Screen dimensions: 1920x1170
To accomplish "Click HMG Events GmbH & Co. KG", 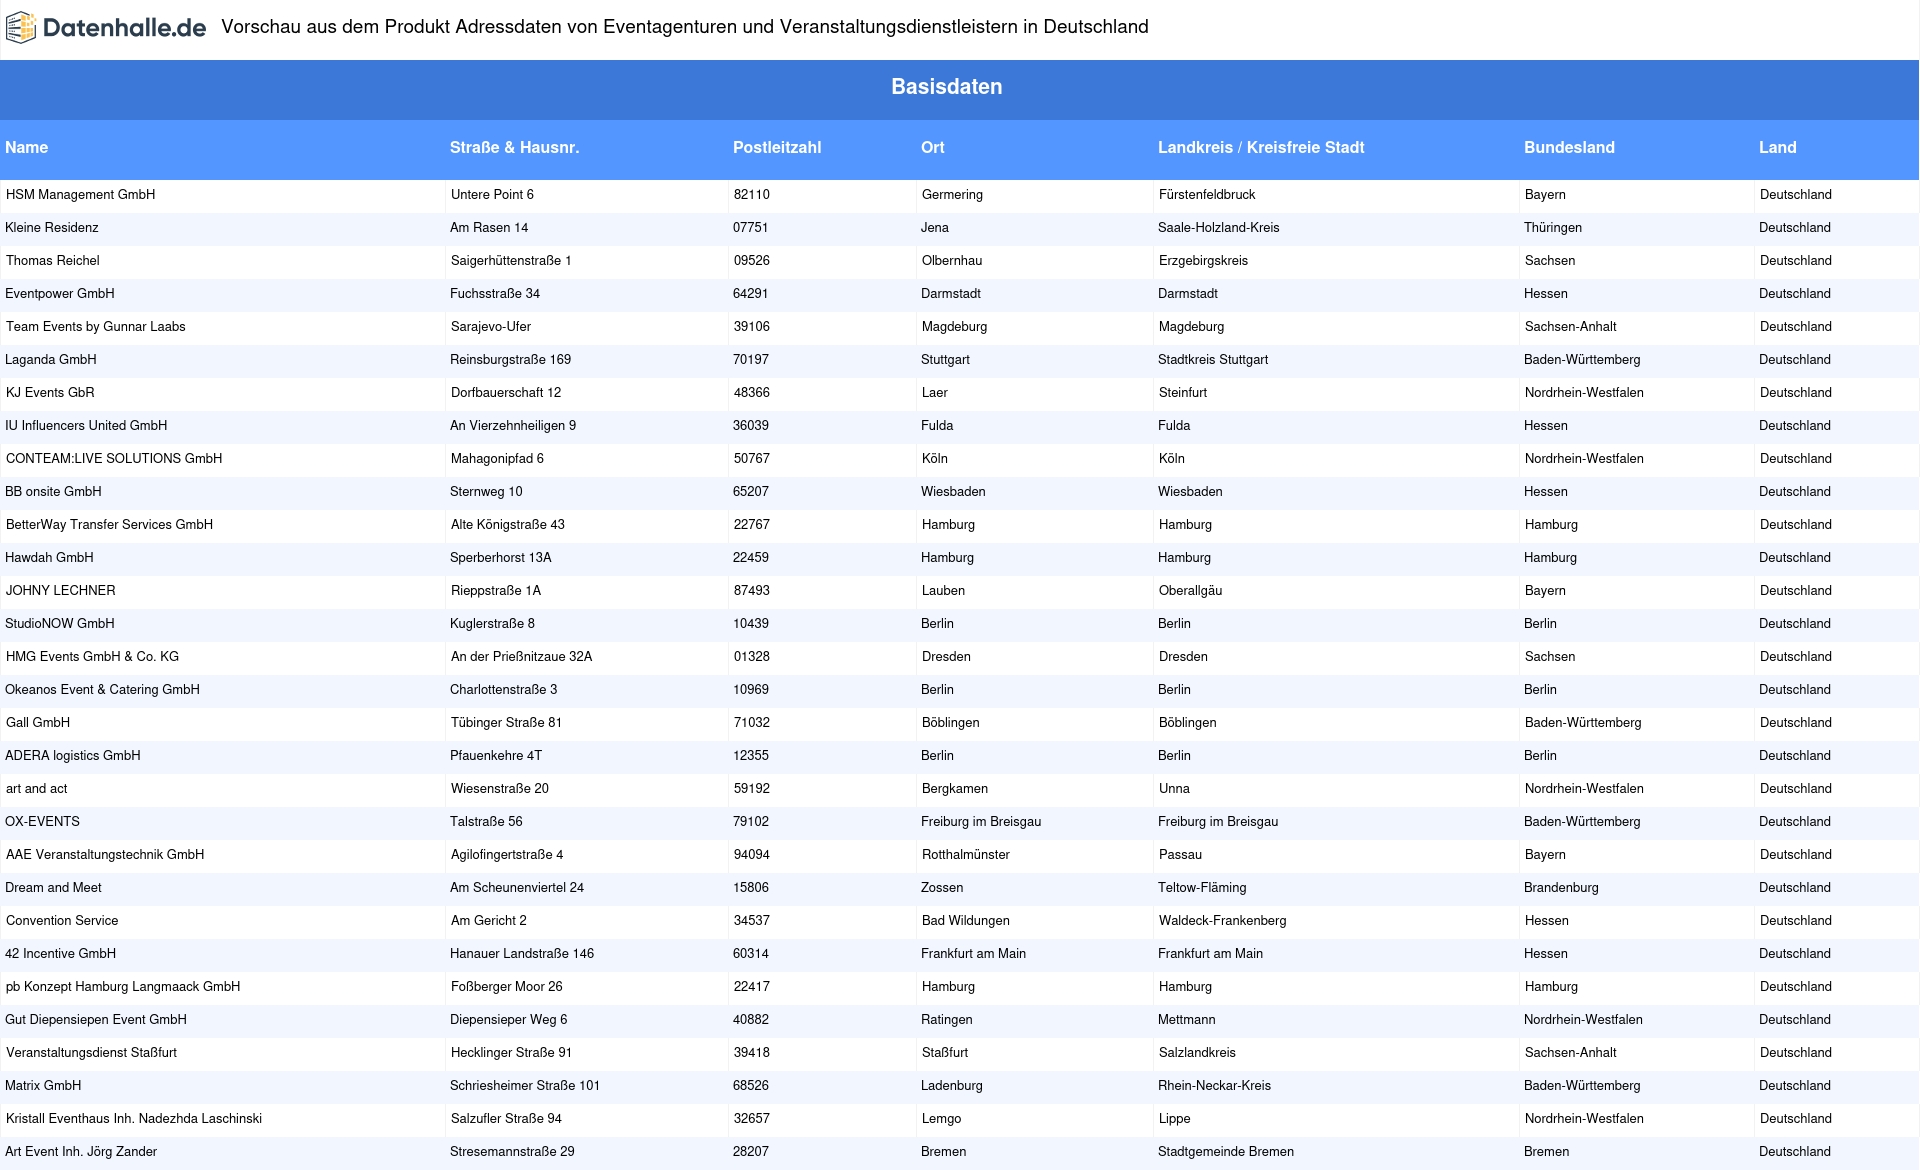I will [x=92, y=657].
